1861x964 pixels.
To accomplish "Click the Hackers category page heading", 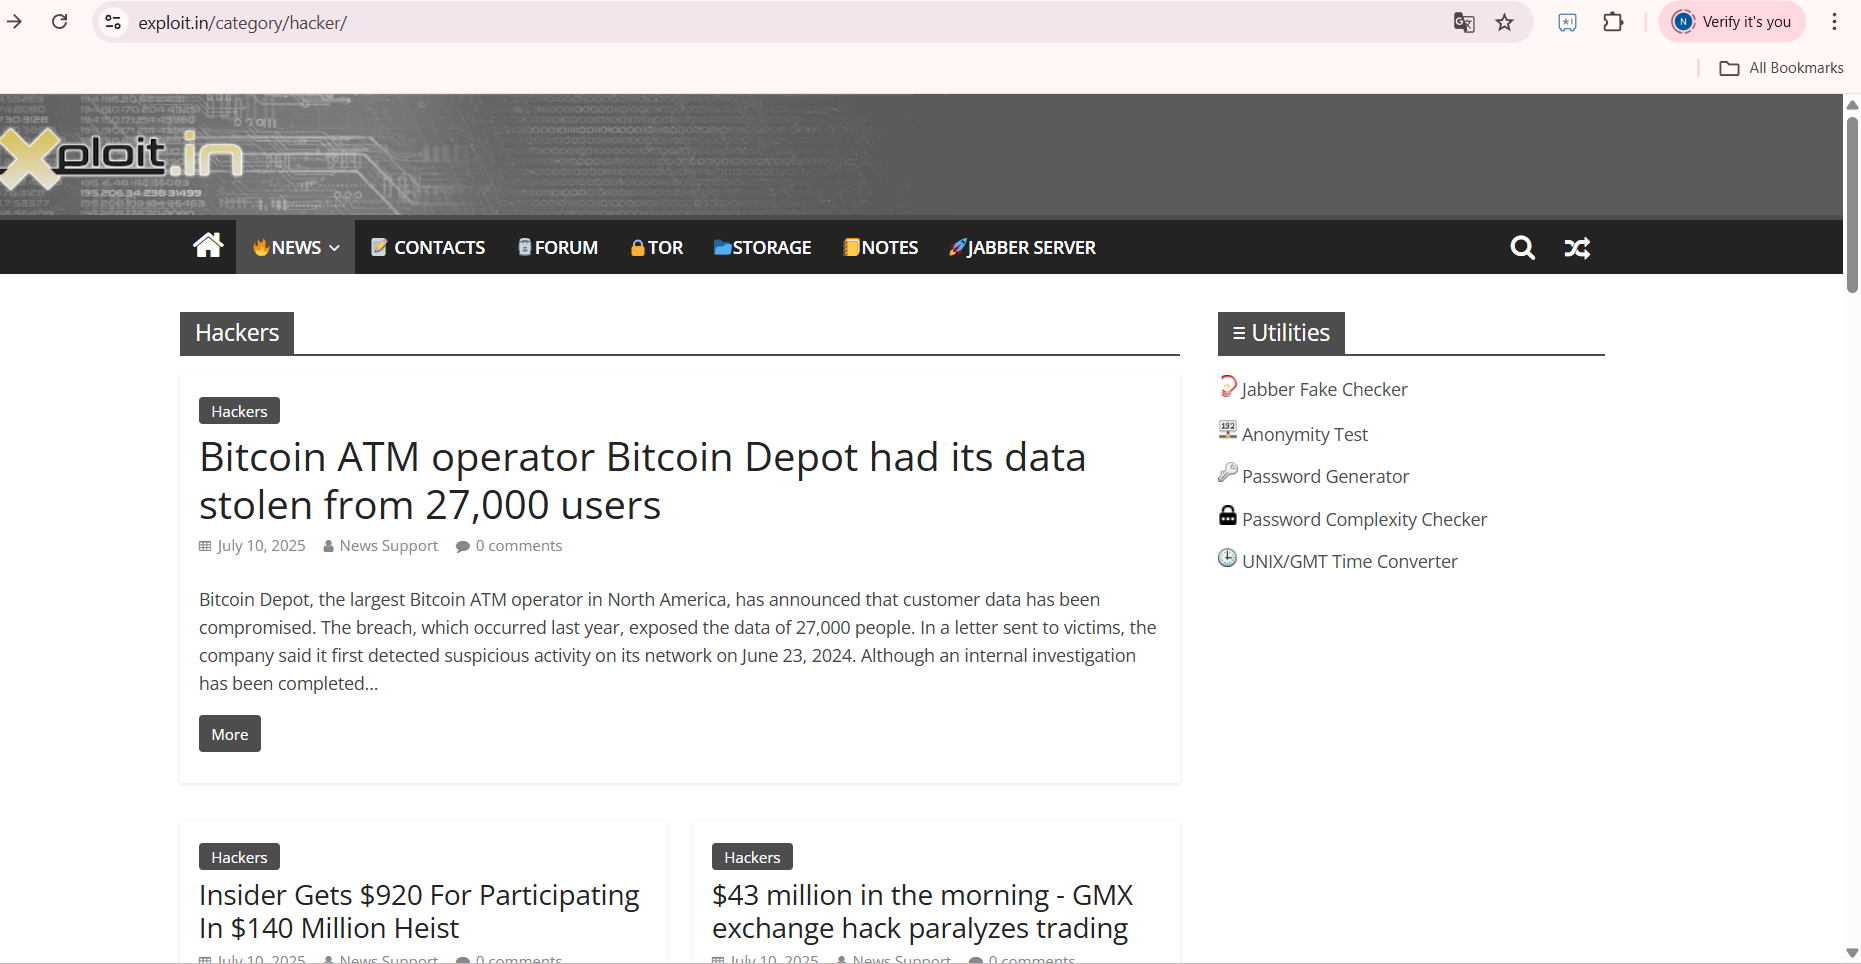I will [x=237, y=333].
